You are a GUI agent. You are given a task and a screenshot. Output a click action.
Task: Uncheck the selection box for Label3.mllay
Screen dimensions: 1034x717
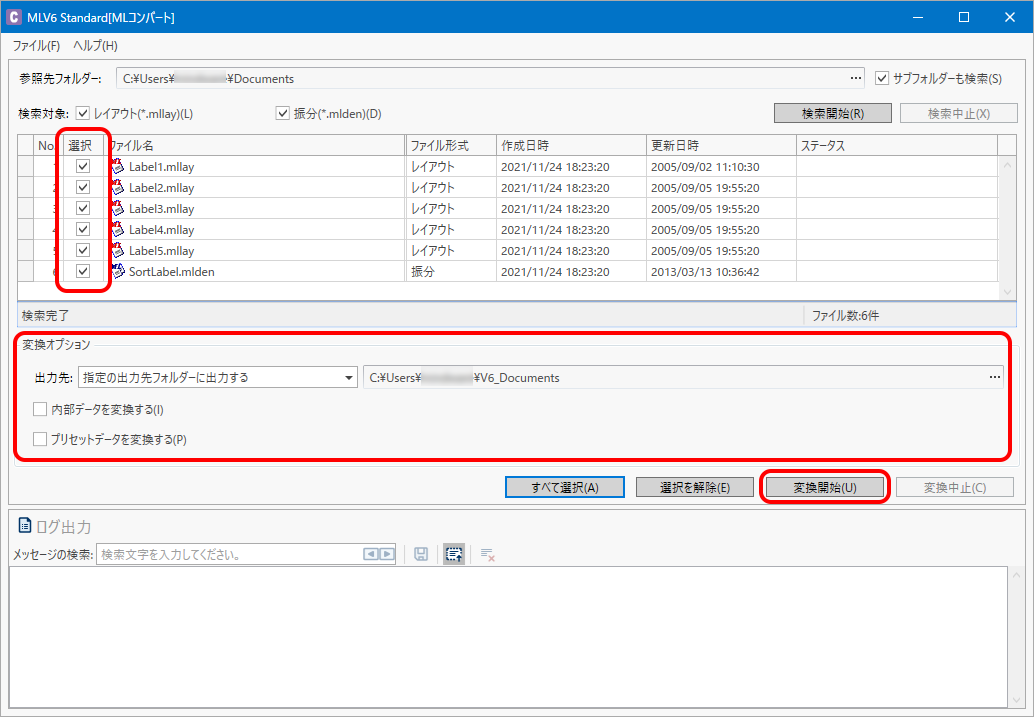(82, 208)
